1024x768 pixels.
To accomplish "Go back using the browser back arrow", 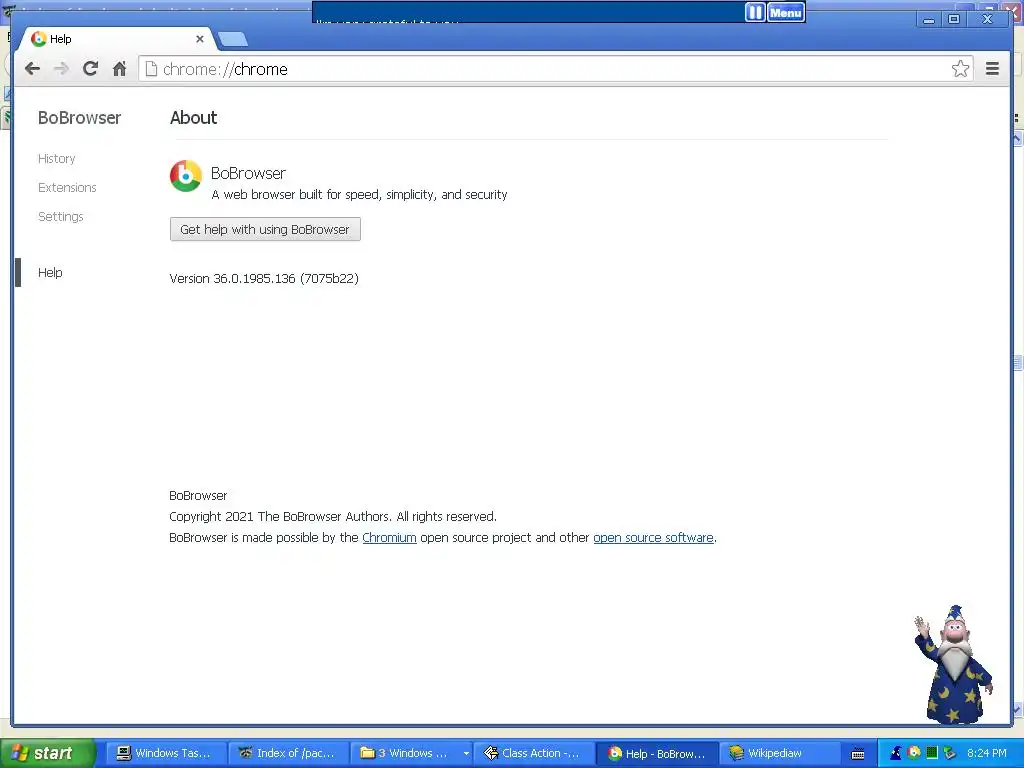I will [32, 69].
